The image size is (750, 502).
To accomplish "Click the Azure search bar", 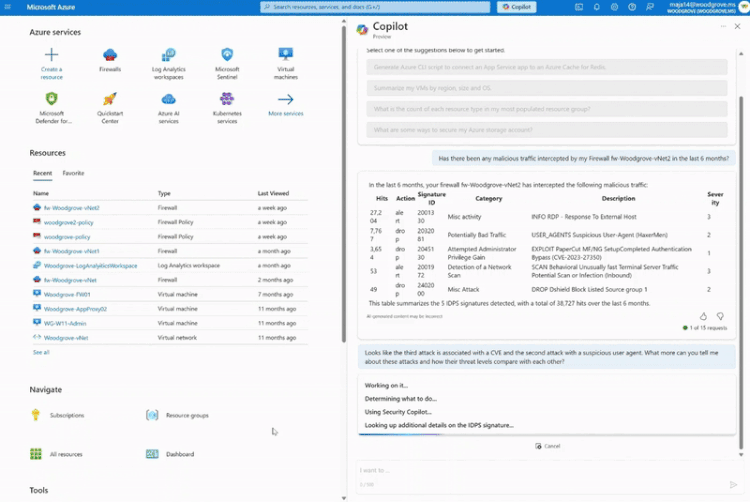I will tap(375, 7).
